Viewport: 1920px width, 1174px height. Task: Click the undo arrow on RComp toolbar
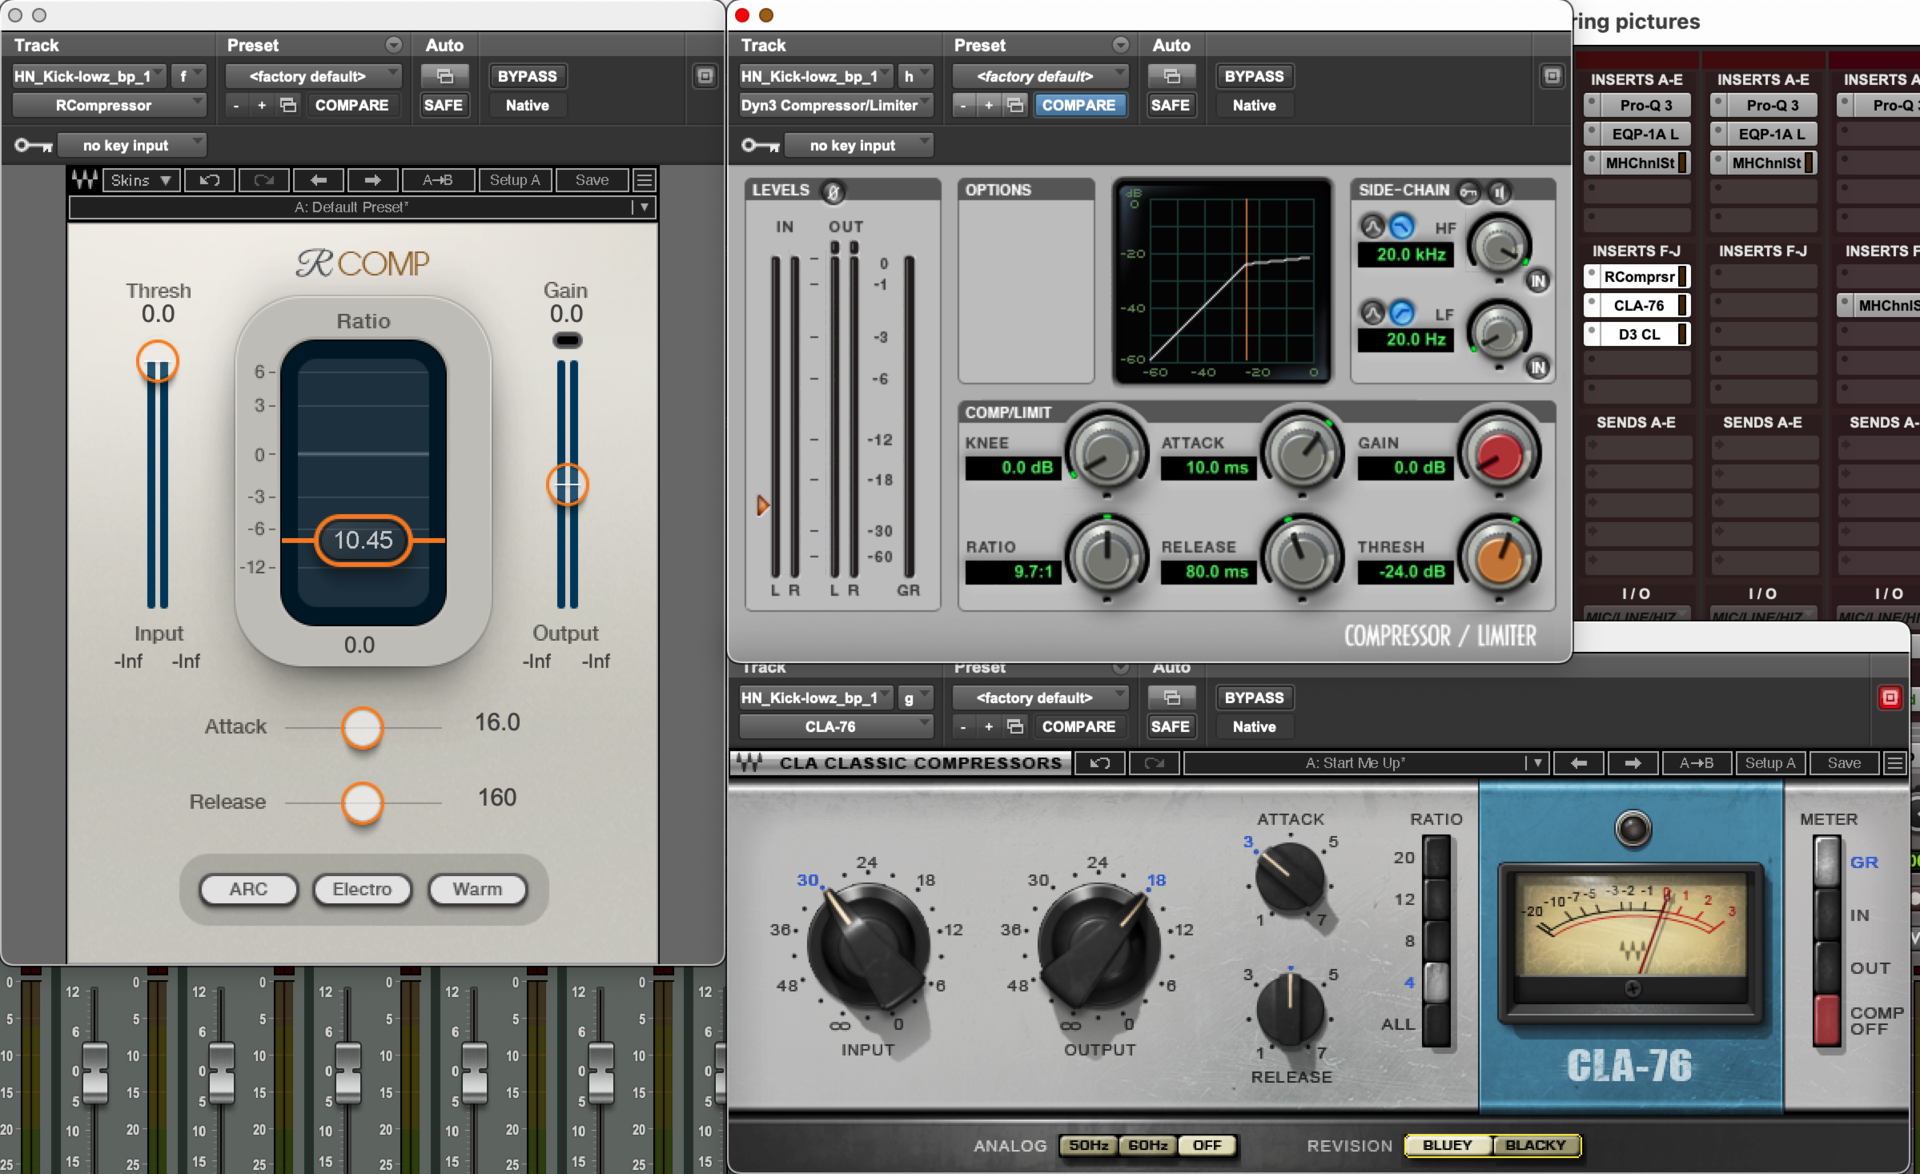coord(210,180)
